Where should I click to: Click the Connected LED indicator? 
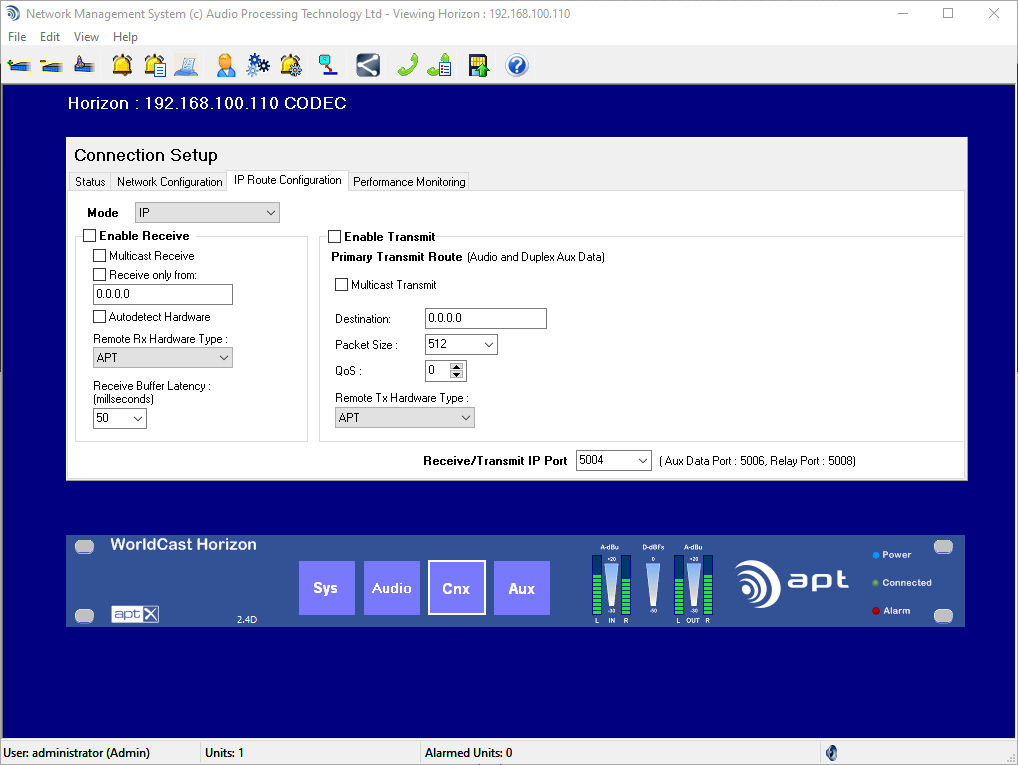(876, 583)
